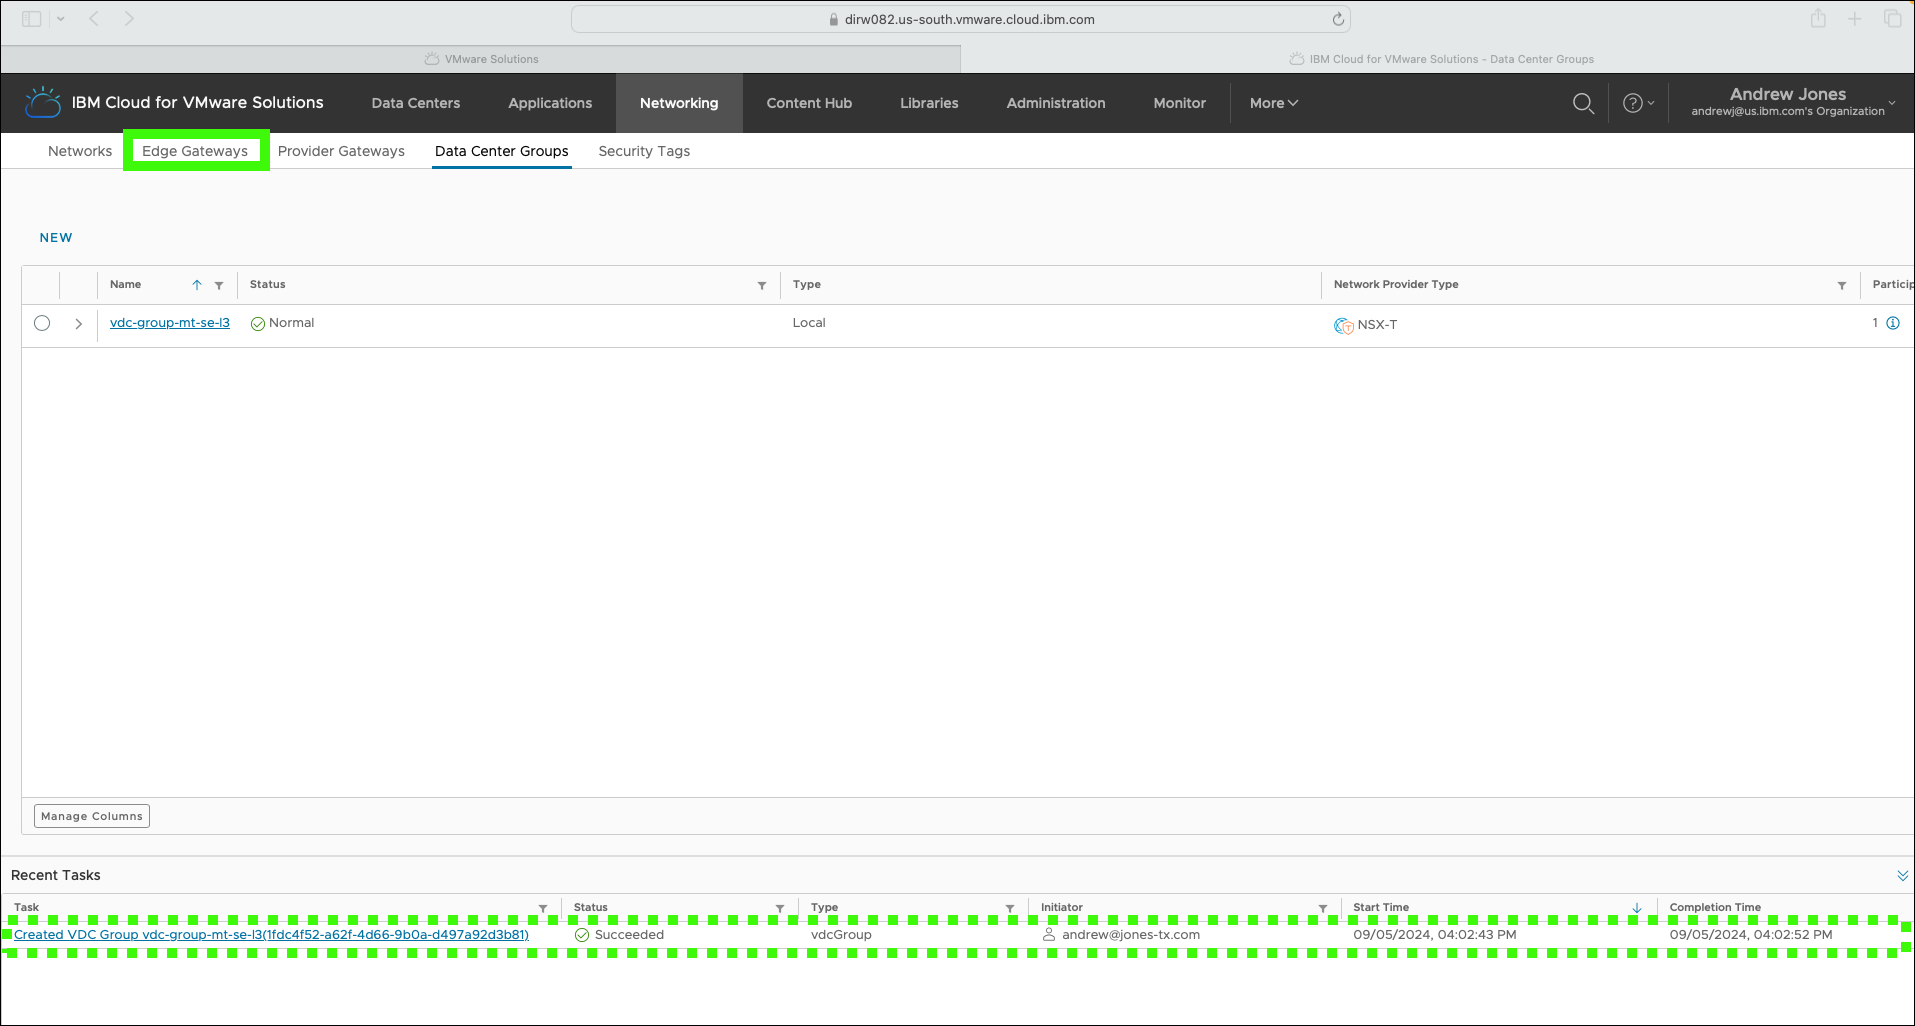This screenshot has height=1026, width=1915.
Task: Click the NSX-T provider icon
Action: click(1344, 325)
